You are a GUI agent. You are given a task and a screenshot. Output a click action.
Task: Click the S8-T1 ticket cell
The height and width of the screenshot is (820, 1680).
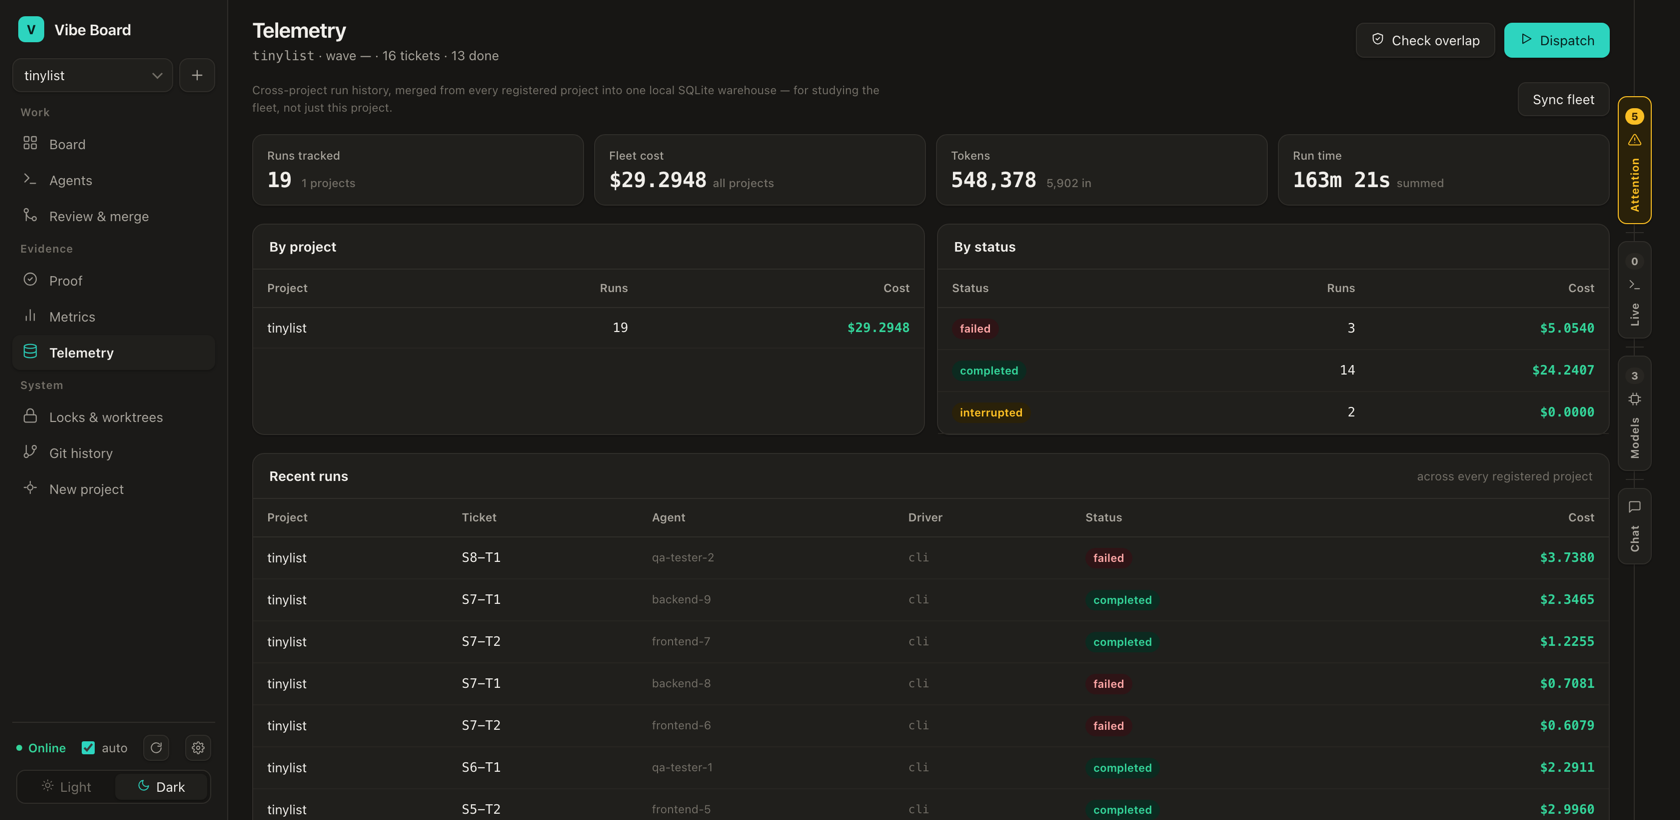tap(481, 558)
